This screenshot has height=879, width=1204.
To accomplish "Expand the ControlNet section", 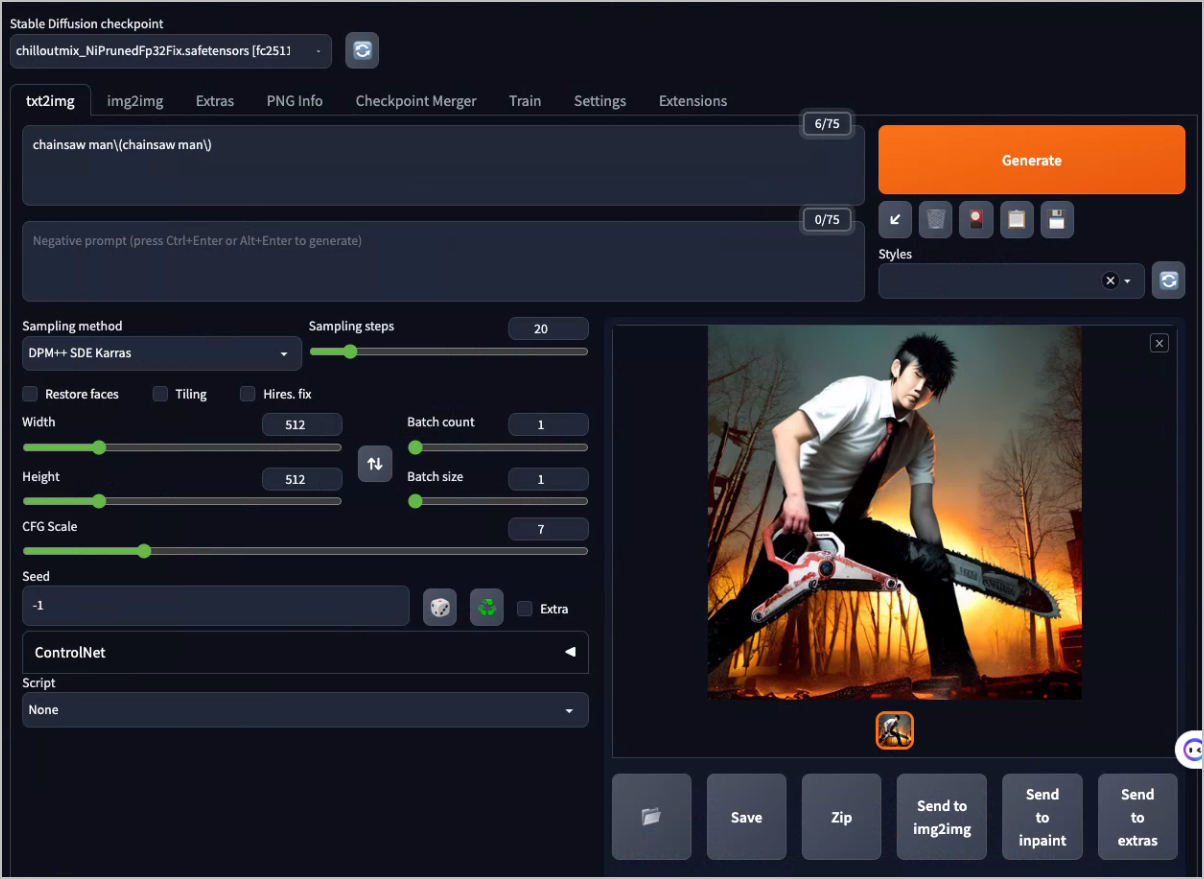I will click(305, 652).
